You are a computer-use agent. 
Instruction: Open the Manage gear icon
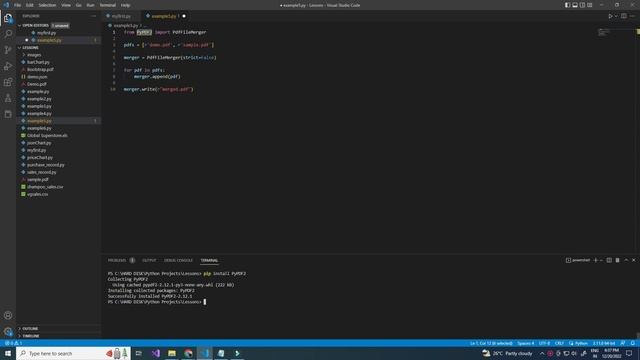coord(8,331)
